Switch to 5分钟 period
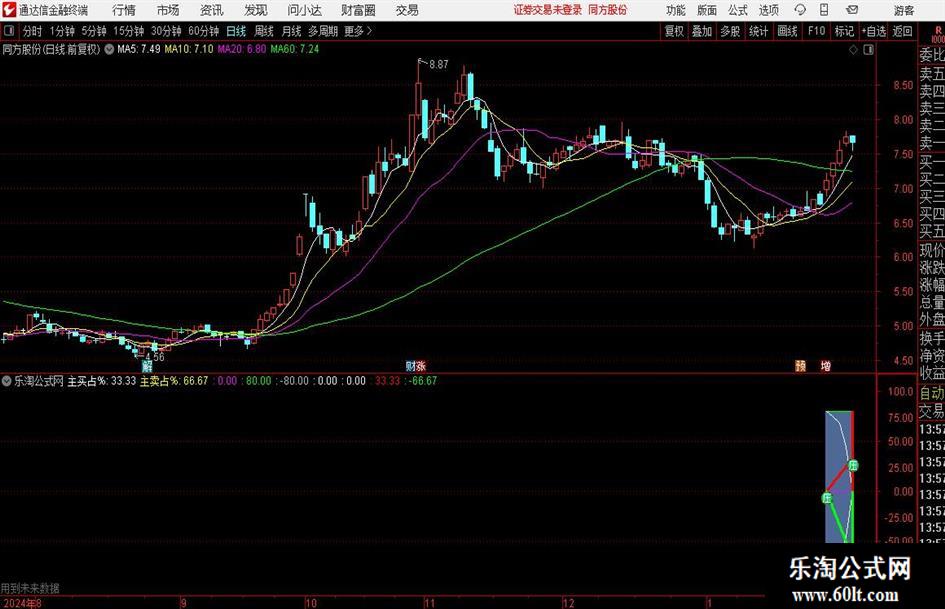This screenshot has width=945, height=609. click(x=94, y=31)
